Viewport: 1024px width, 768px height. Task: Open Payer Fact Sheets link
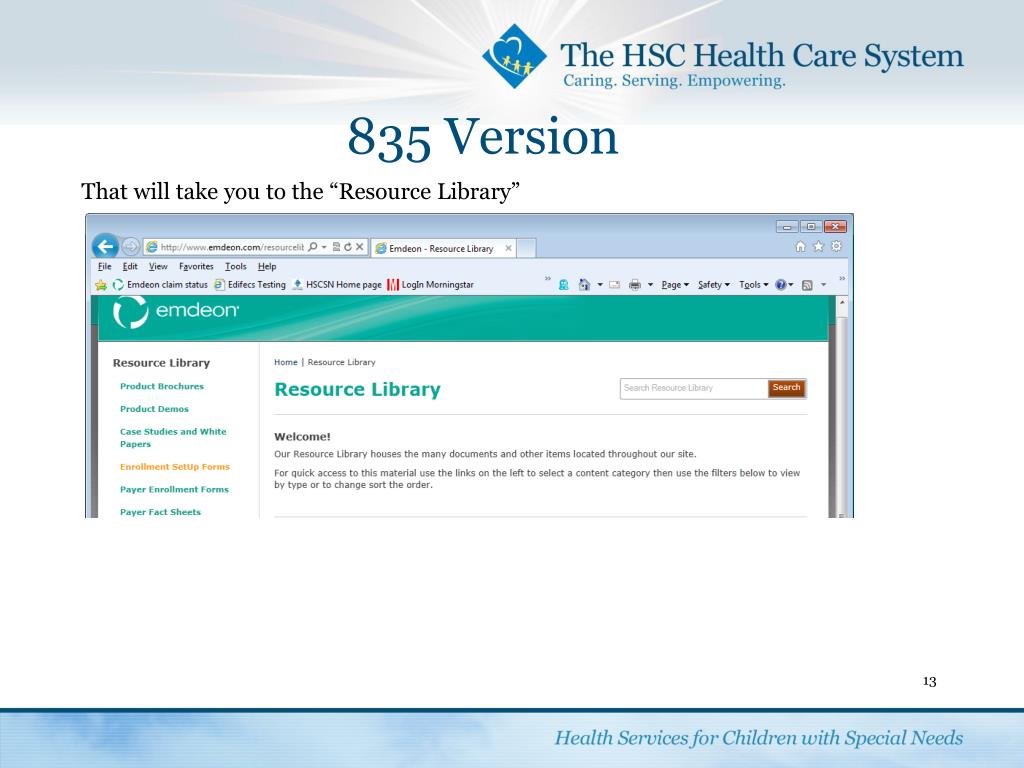pyautogui.click(x=160, y=512)
